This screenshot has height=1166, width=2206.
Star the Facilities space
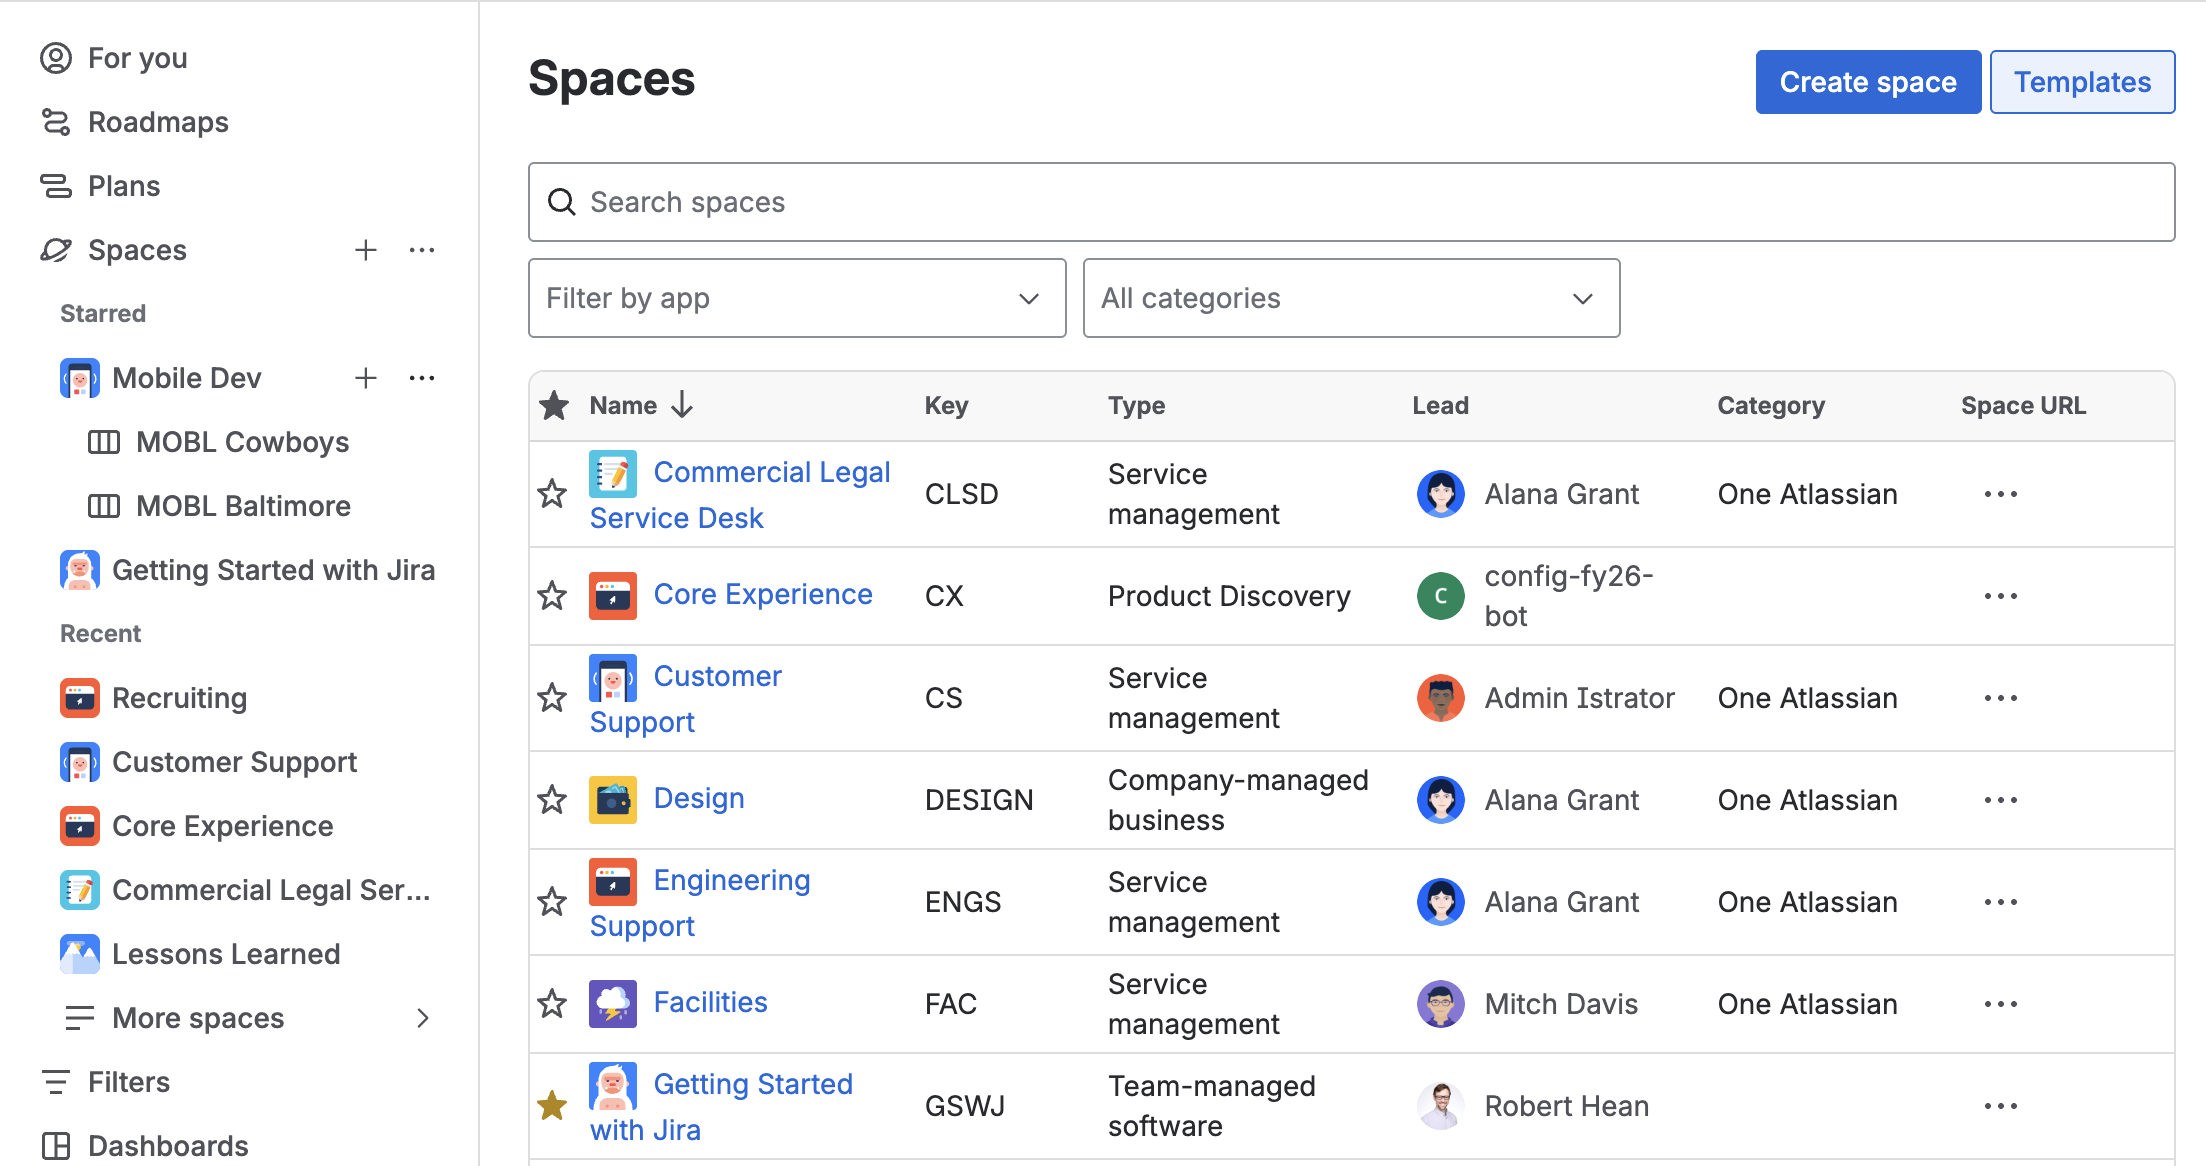[551, 1003]
